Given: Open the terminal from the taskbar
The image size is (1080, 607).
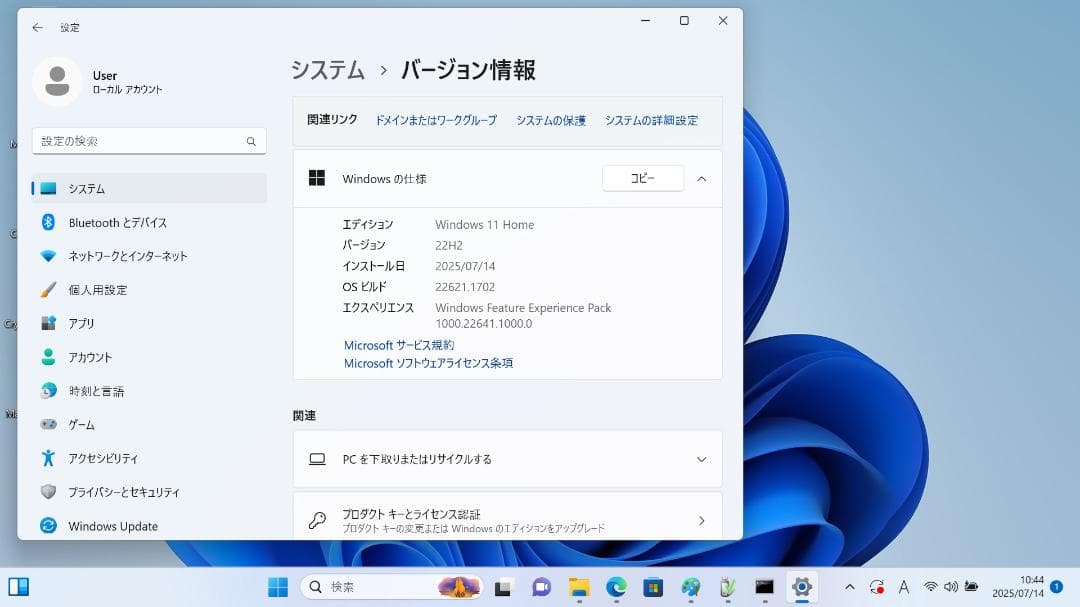Looking at the screenshot, I should click(763, 587).
